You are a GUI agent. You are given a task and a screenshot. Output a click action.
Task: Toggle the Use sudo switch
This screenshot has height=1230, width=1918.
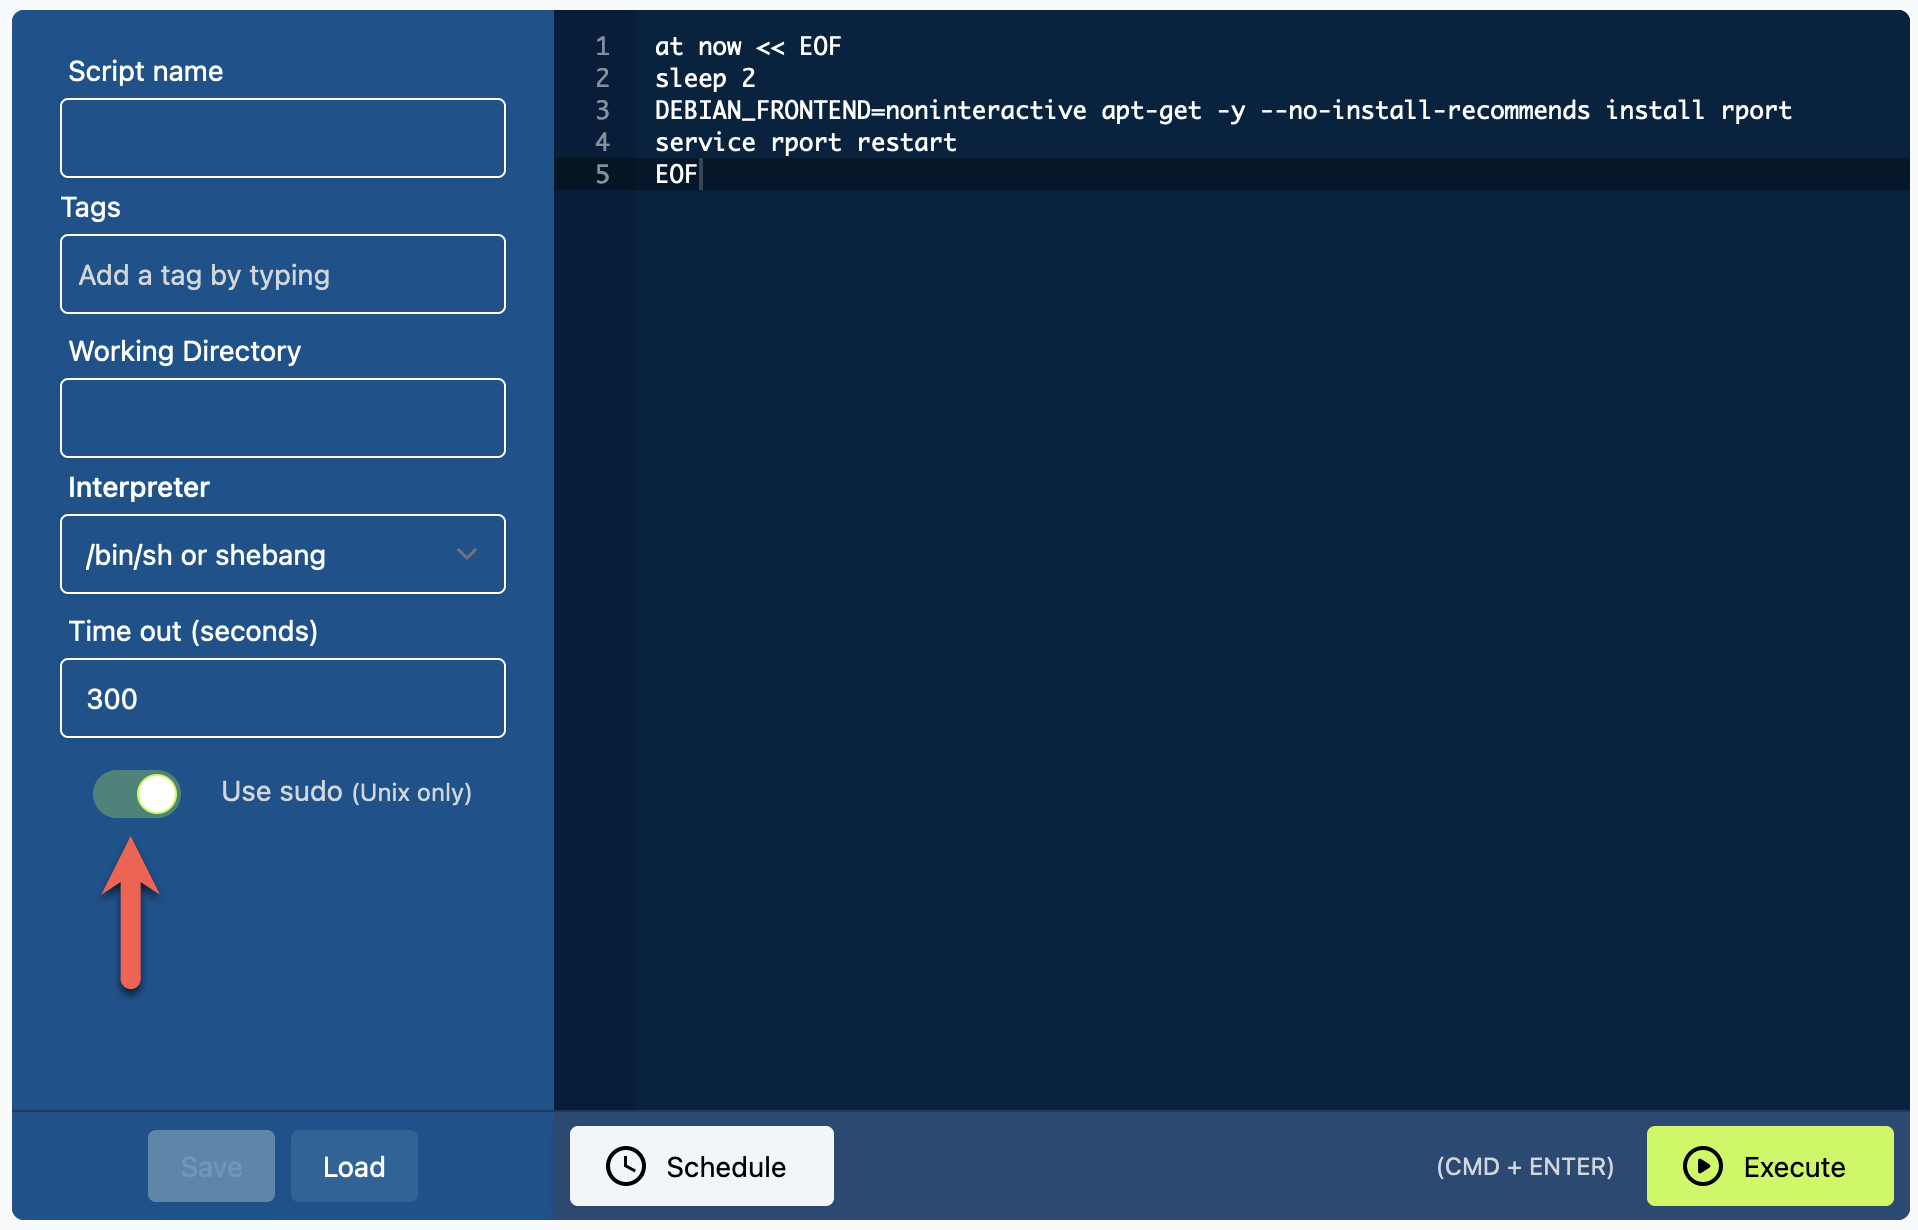(x=137, y=794)
